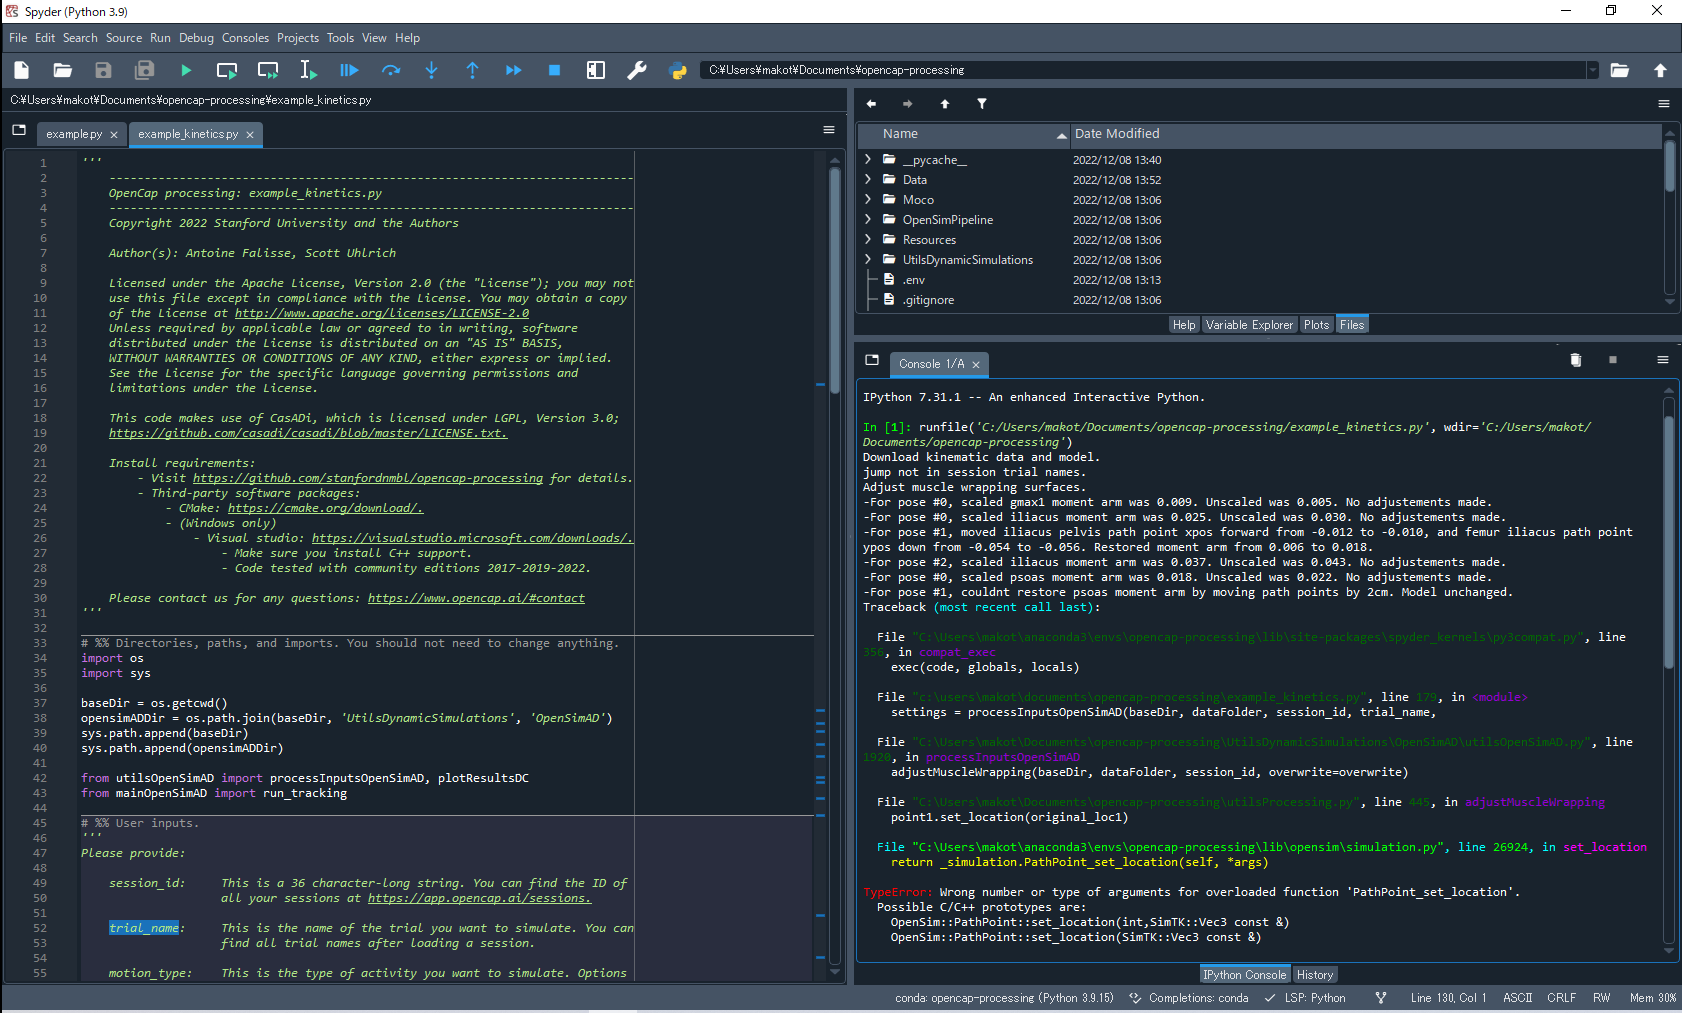Expand the __pycache__ folder
1682x1013 pixels.
point(868,160)
